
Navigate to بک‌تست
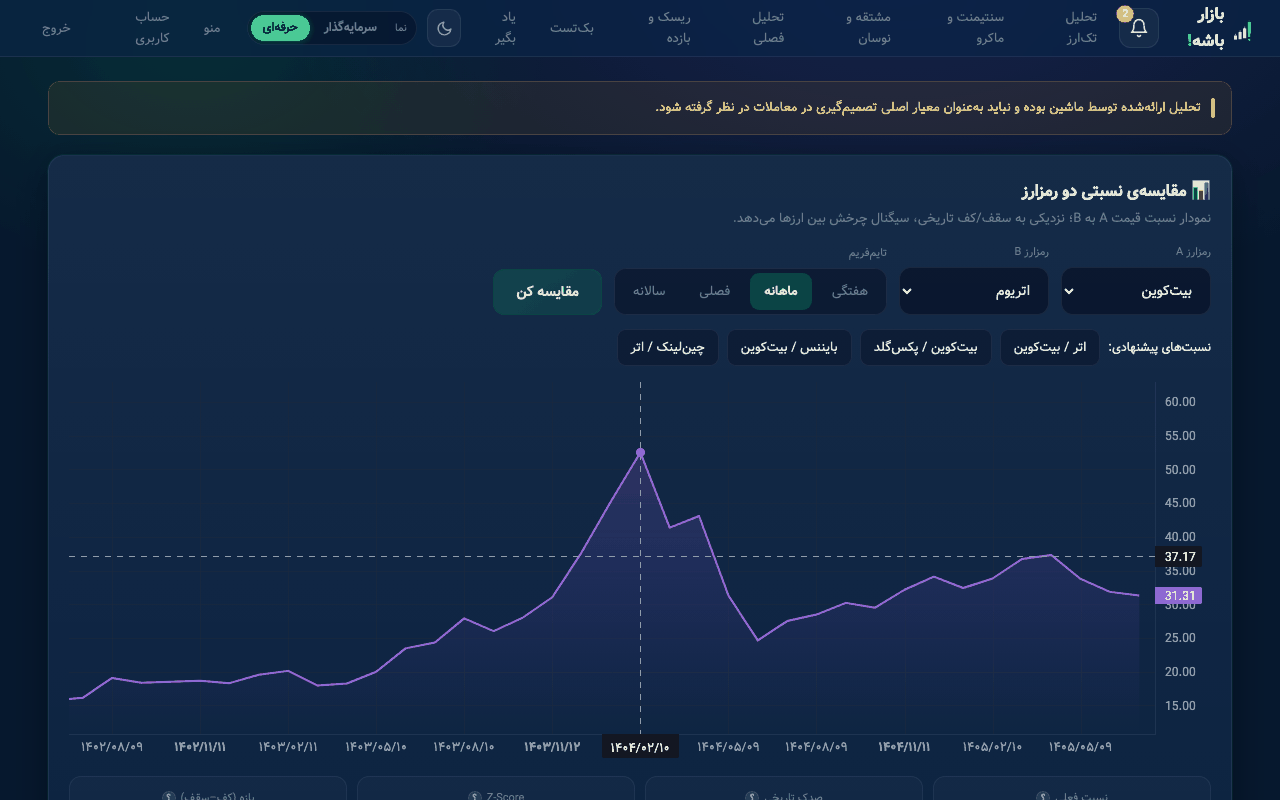click(572, 28)
